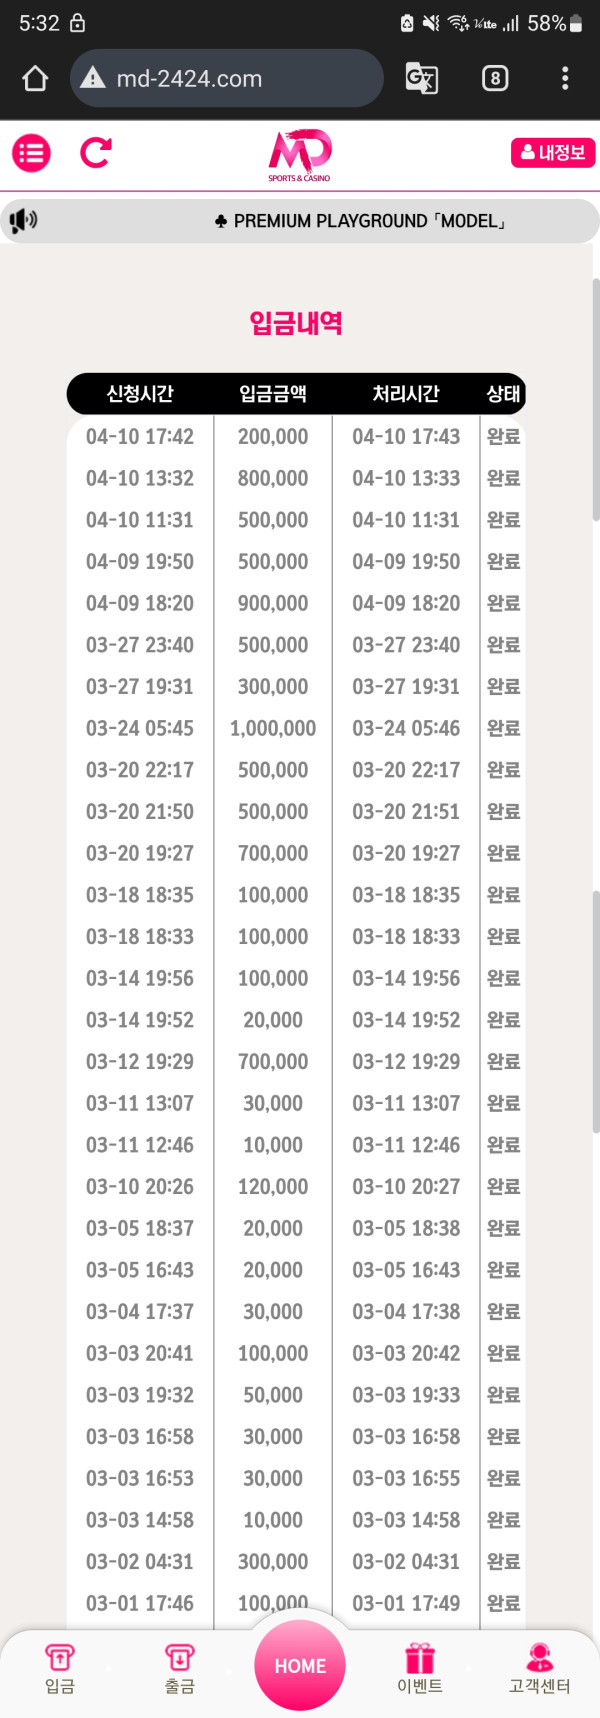Image resolution: width=600 pixels, height=1718 pixels.
Task: Tap the not-secure warning triangle icon
Action: pos(93,78)
